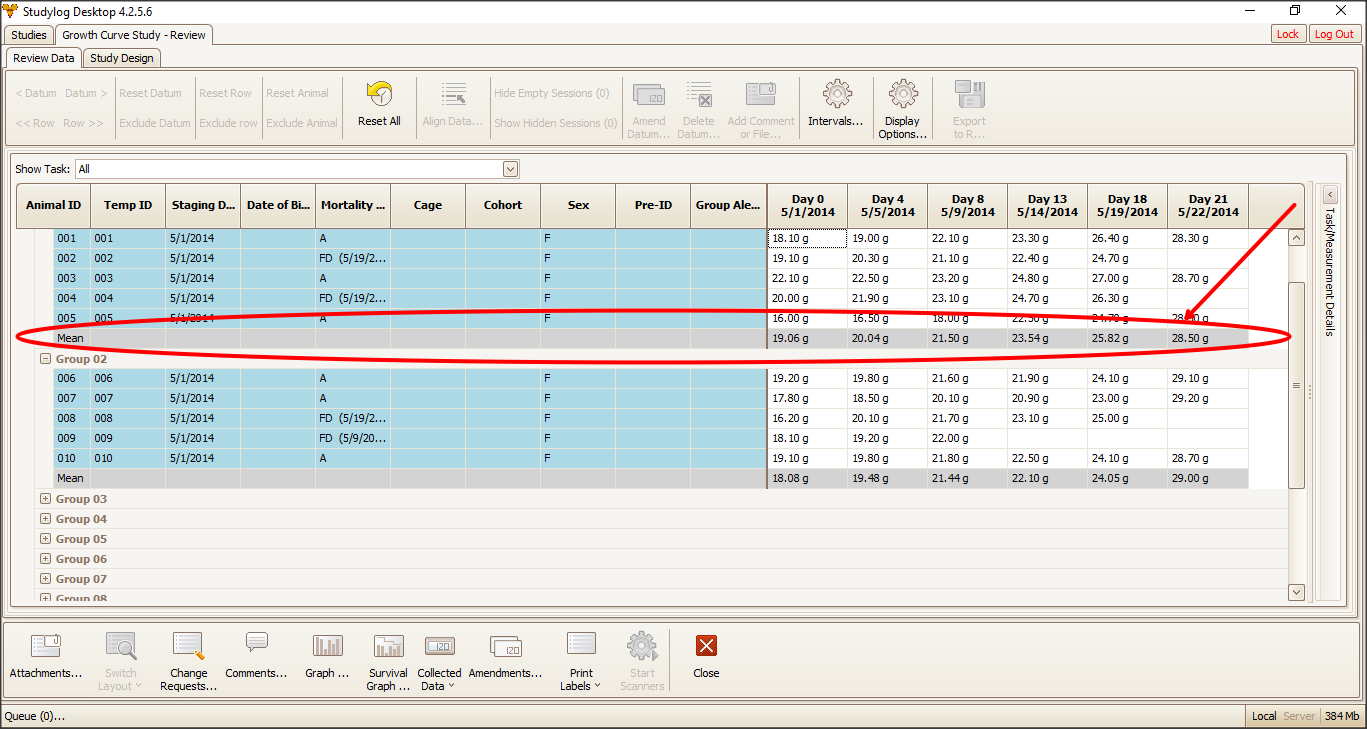
Task: Click the Switch Layout icon
Action: click(x=120, y=645)
